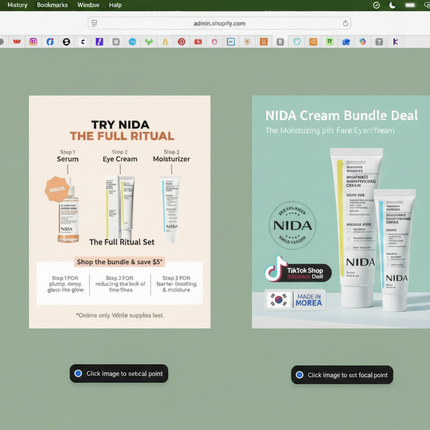430x430 pixels.
Task: Click the page settings icon in address bar
Action: (94, 23)
